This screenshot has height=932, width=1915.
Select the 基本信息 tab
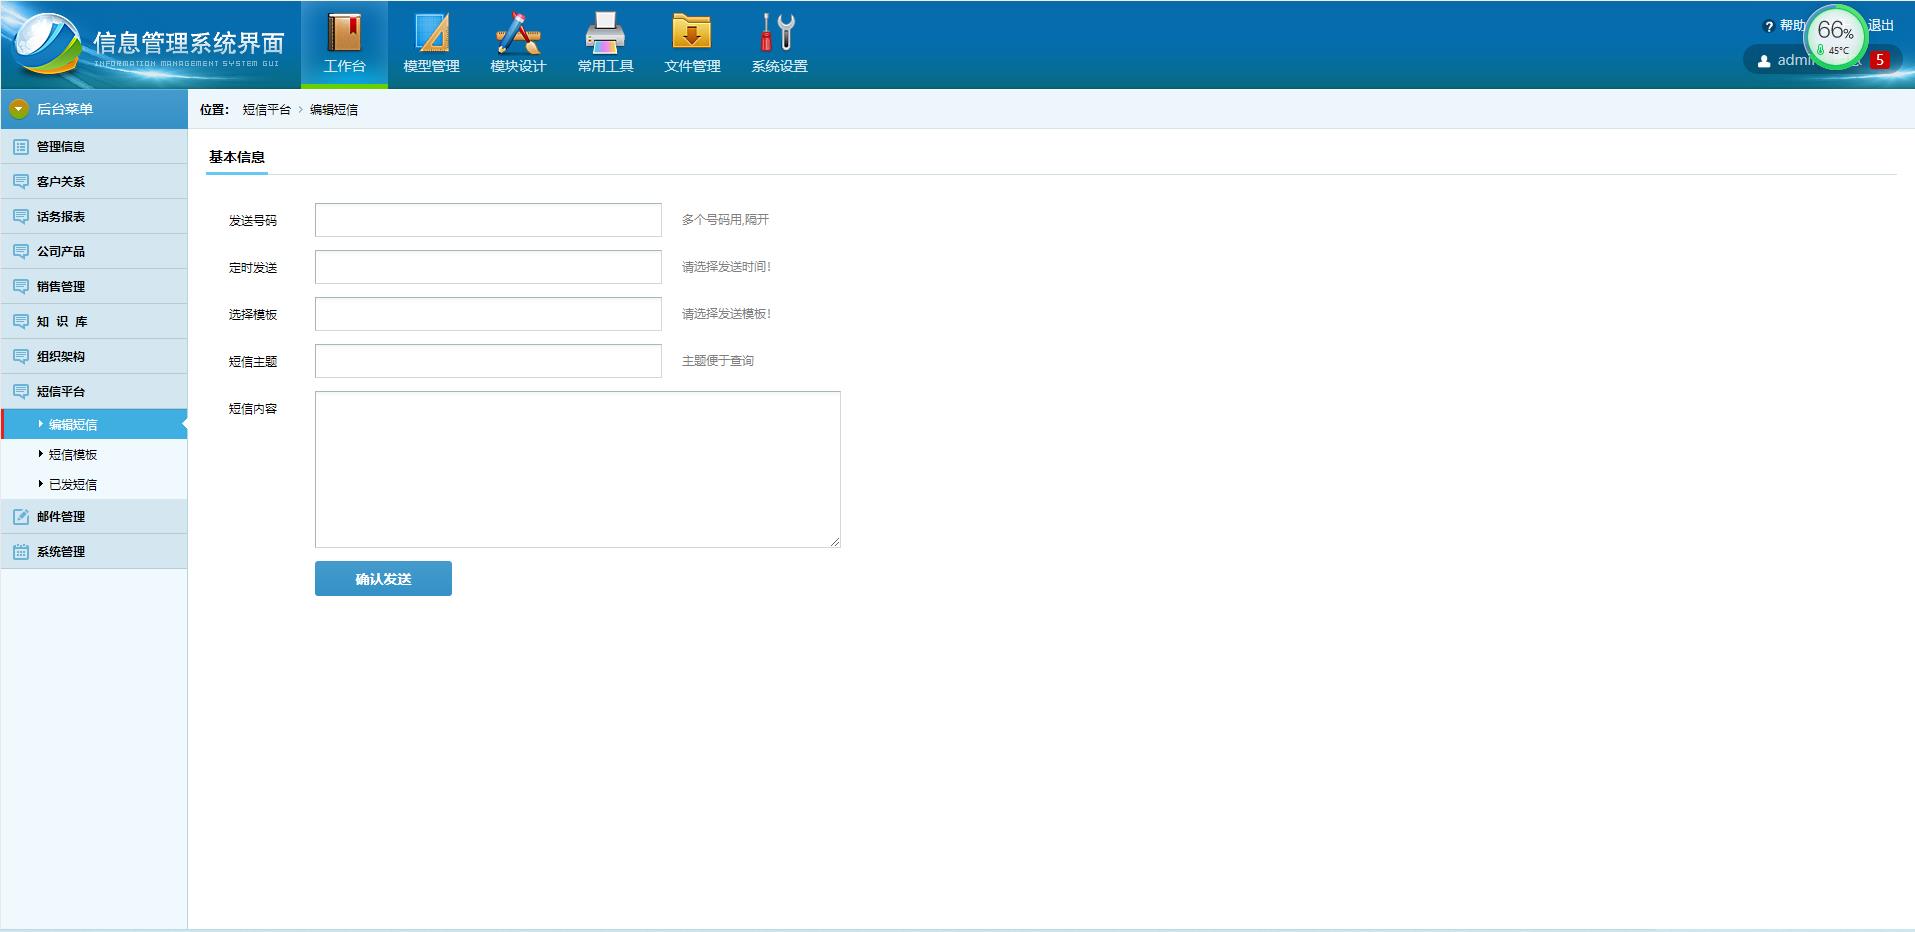click(x=237, y=157)
